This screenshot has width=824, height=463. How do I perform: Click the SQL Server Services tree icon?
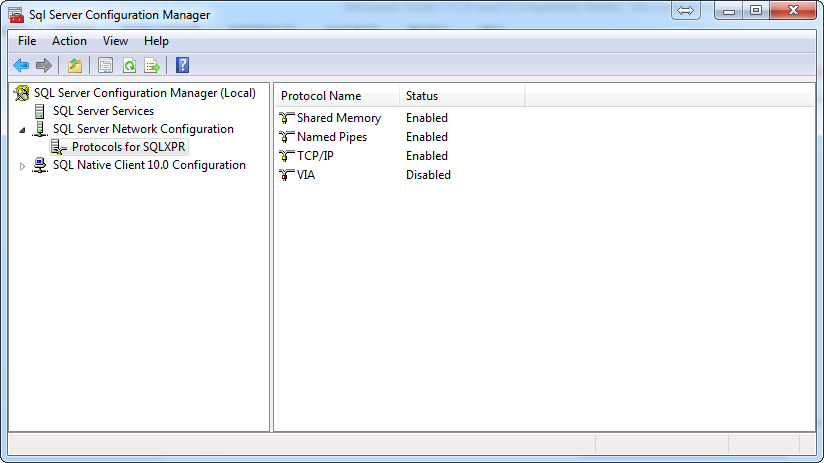coord(39,111)
